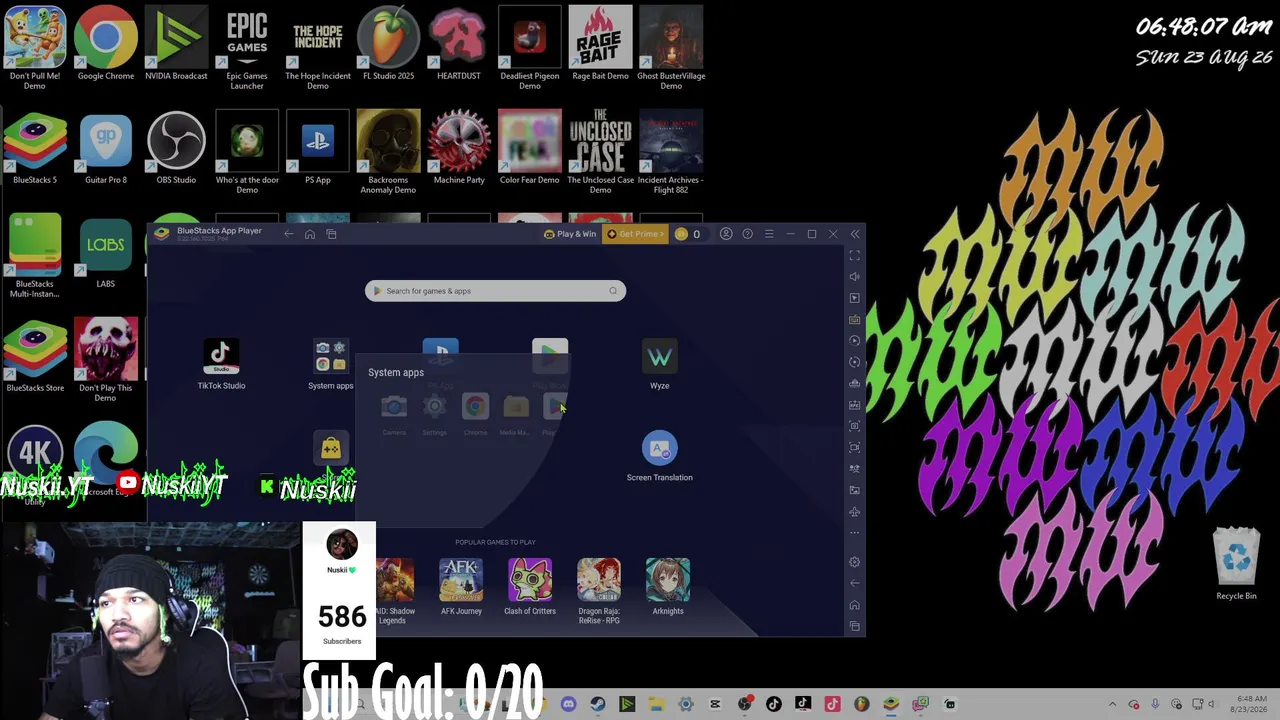The height and width of the screenshot is (720, 1280).
Task: Select the Backrooms Anomaly Demo desktop shortcut
Action: click(x=388, y=153)
